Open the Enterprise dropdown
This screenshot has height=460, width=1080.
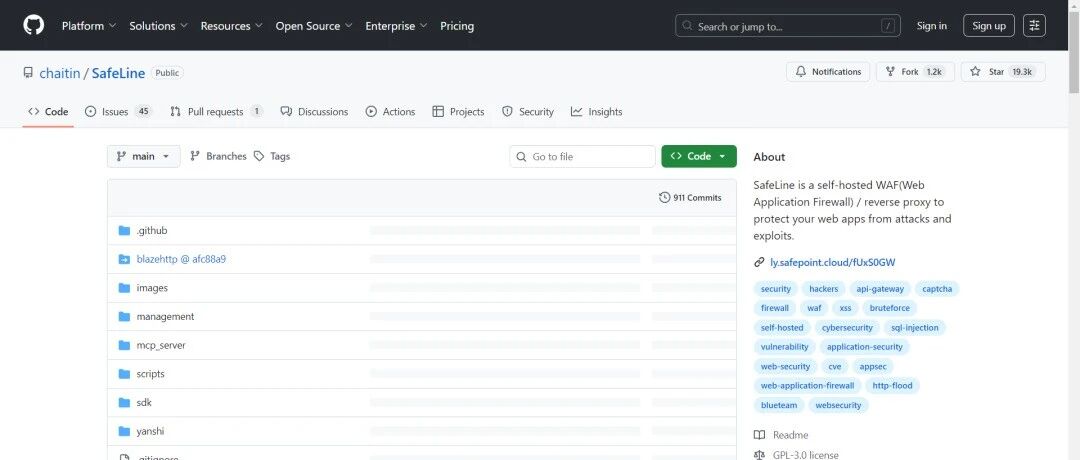[x=396, y=26]
